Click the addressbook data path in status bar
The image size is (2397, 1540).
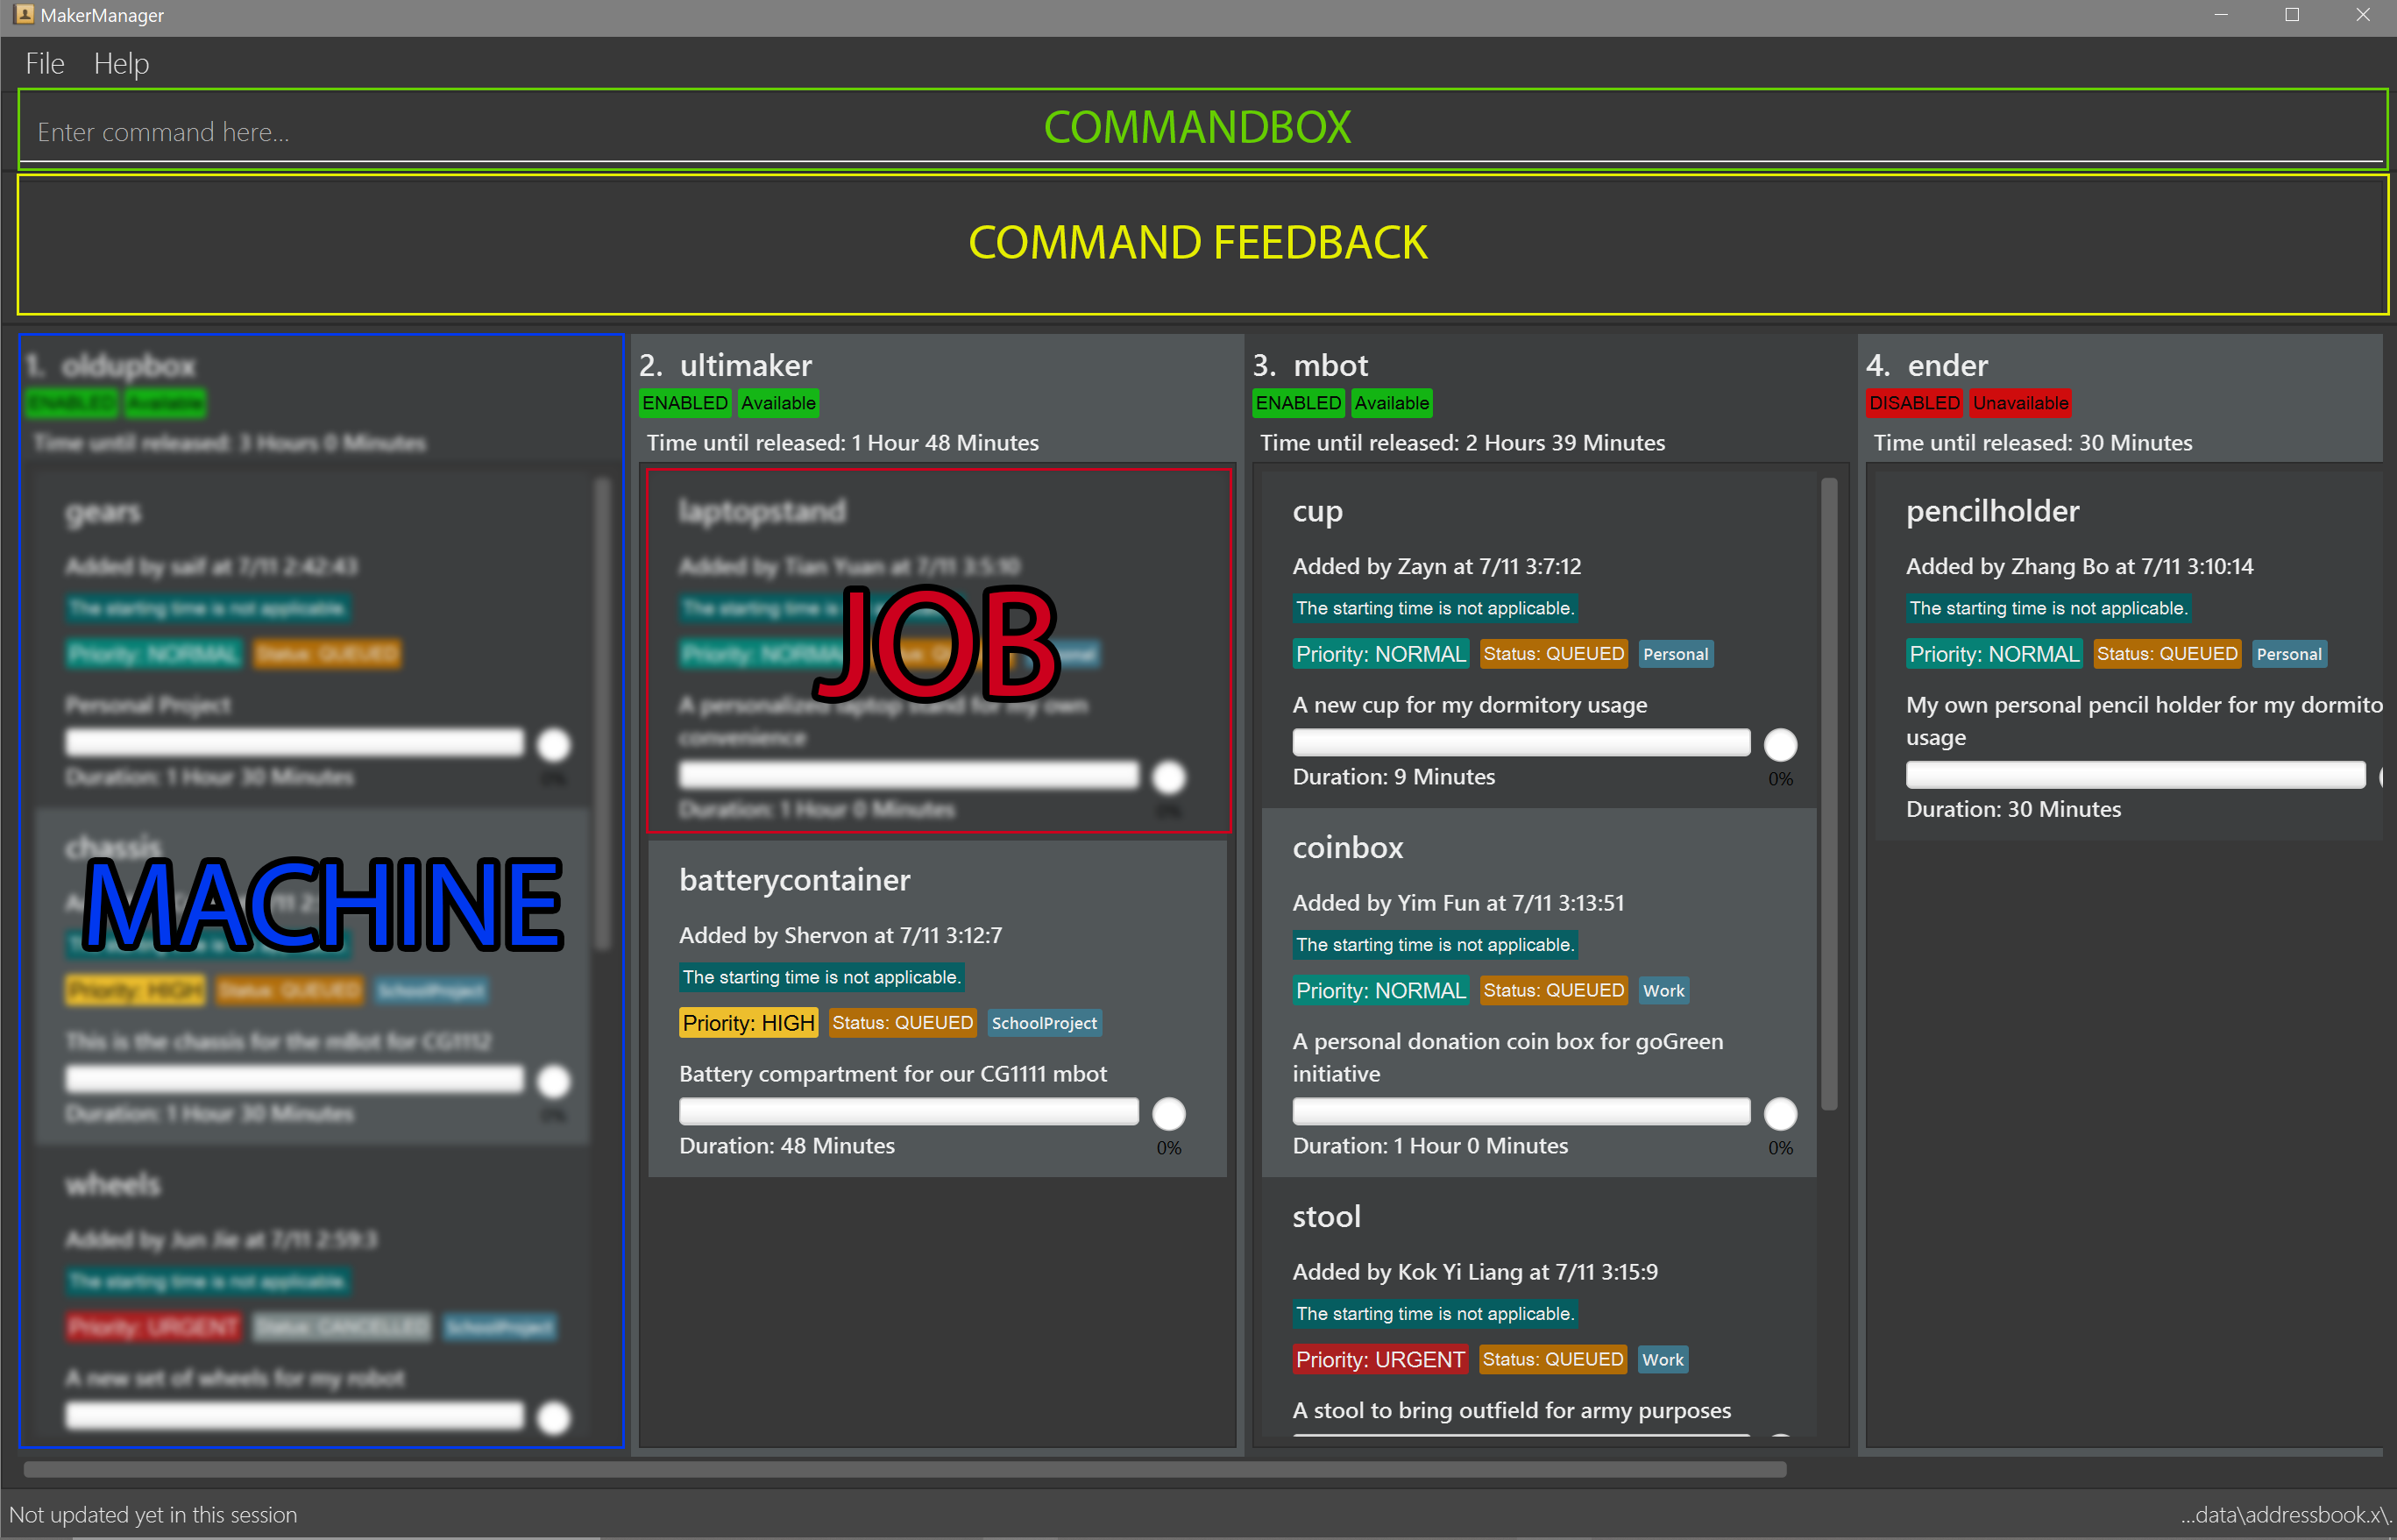(2284, 1515)
